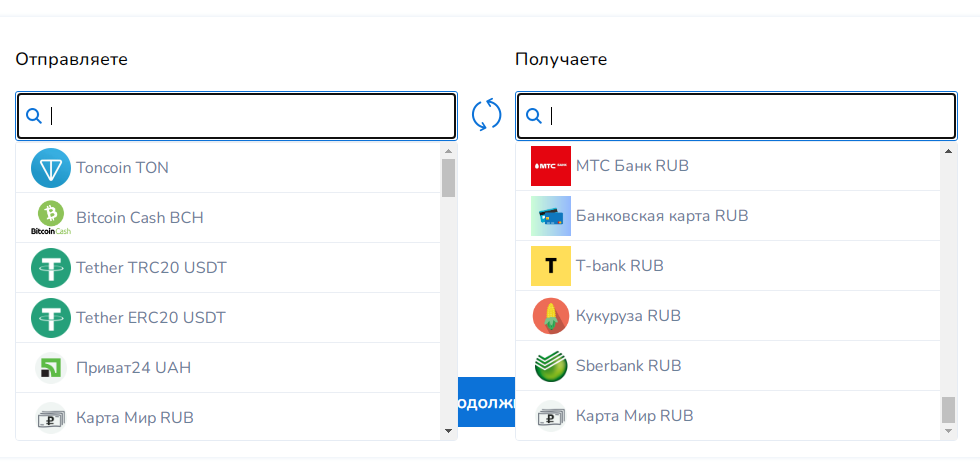Choose Tether TRC20 USDT option
980x463 pixels.
click(x=228, y=267)
